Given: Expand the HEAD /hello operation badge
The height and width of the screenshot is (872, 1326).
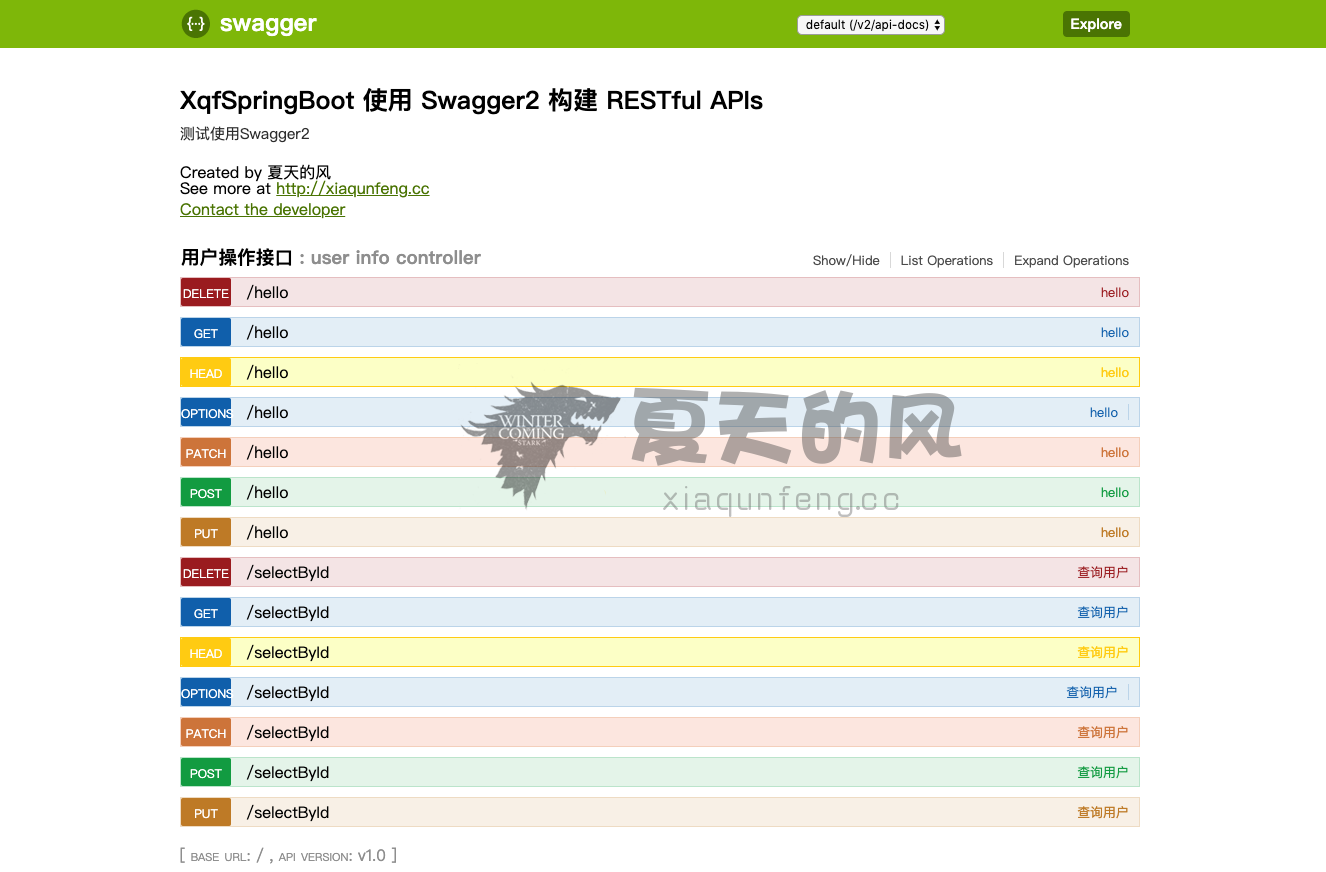Looking at the screenshot, I should point(206,373).
